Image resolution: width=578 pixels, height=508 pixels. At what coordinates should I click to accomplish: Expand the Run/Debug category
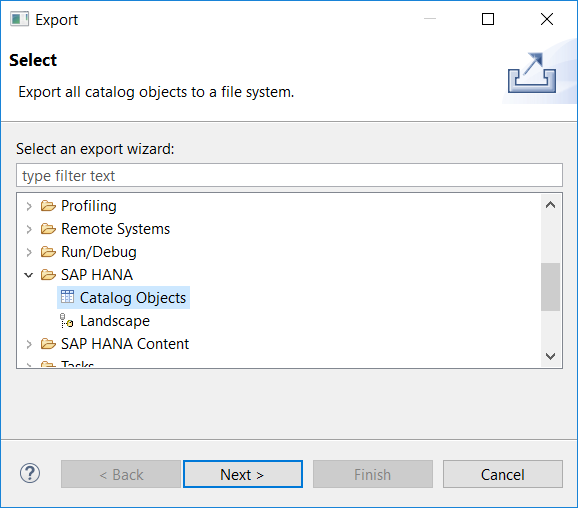pyautogui.click(x=29, y=252)
